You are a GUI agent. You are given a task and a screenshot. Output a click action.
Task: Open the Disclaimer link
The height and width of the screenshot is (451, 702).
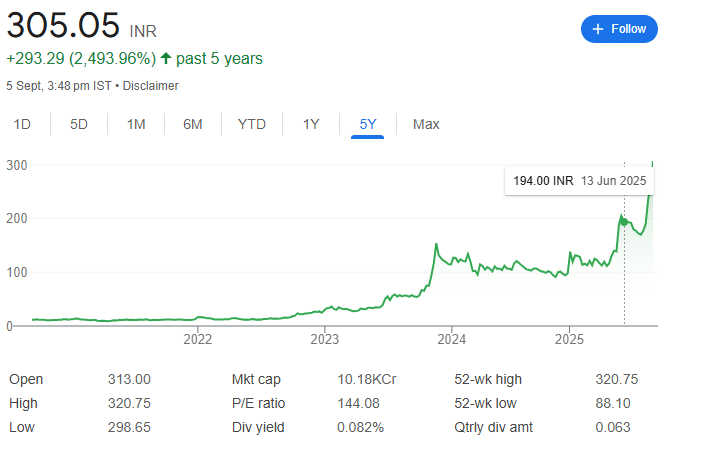point(150,86)
